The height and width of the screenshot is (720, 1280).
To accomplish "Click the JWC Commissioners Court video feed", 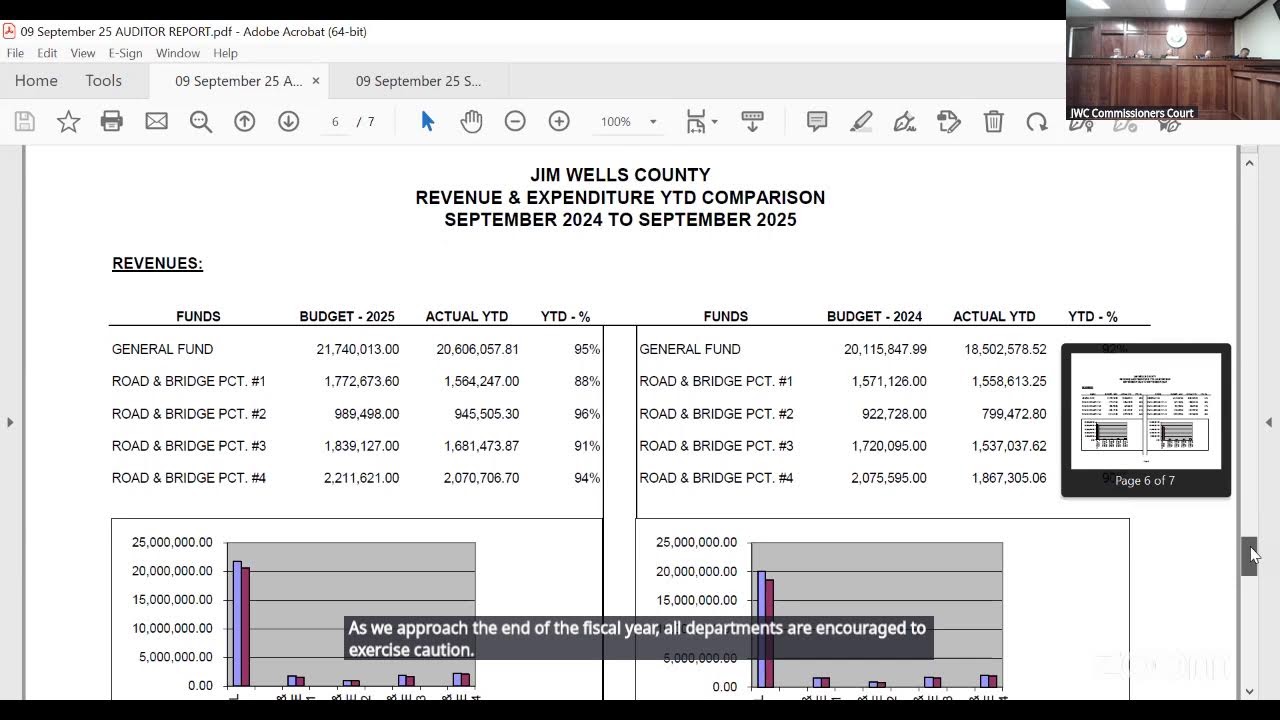I will coord(1172,60).
